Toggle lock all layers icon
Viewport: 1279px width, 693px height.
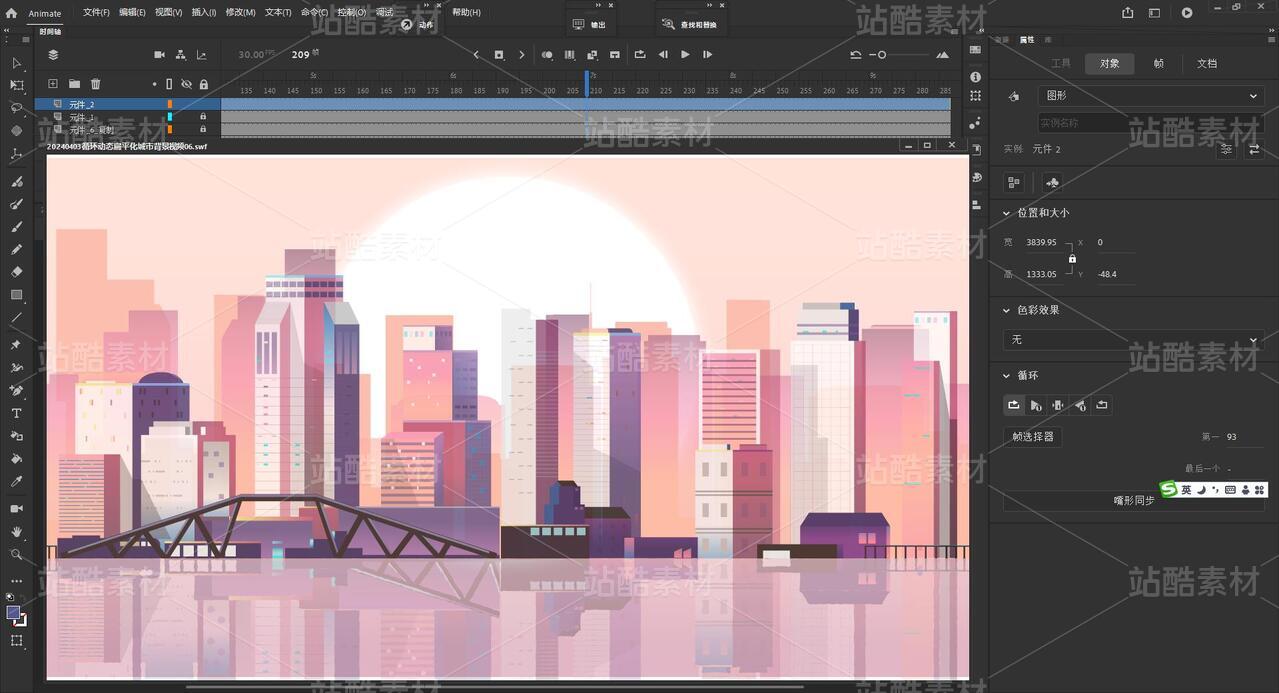pos(204,84)
